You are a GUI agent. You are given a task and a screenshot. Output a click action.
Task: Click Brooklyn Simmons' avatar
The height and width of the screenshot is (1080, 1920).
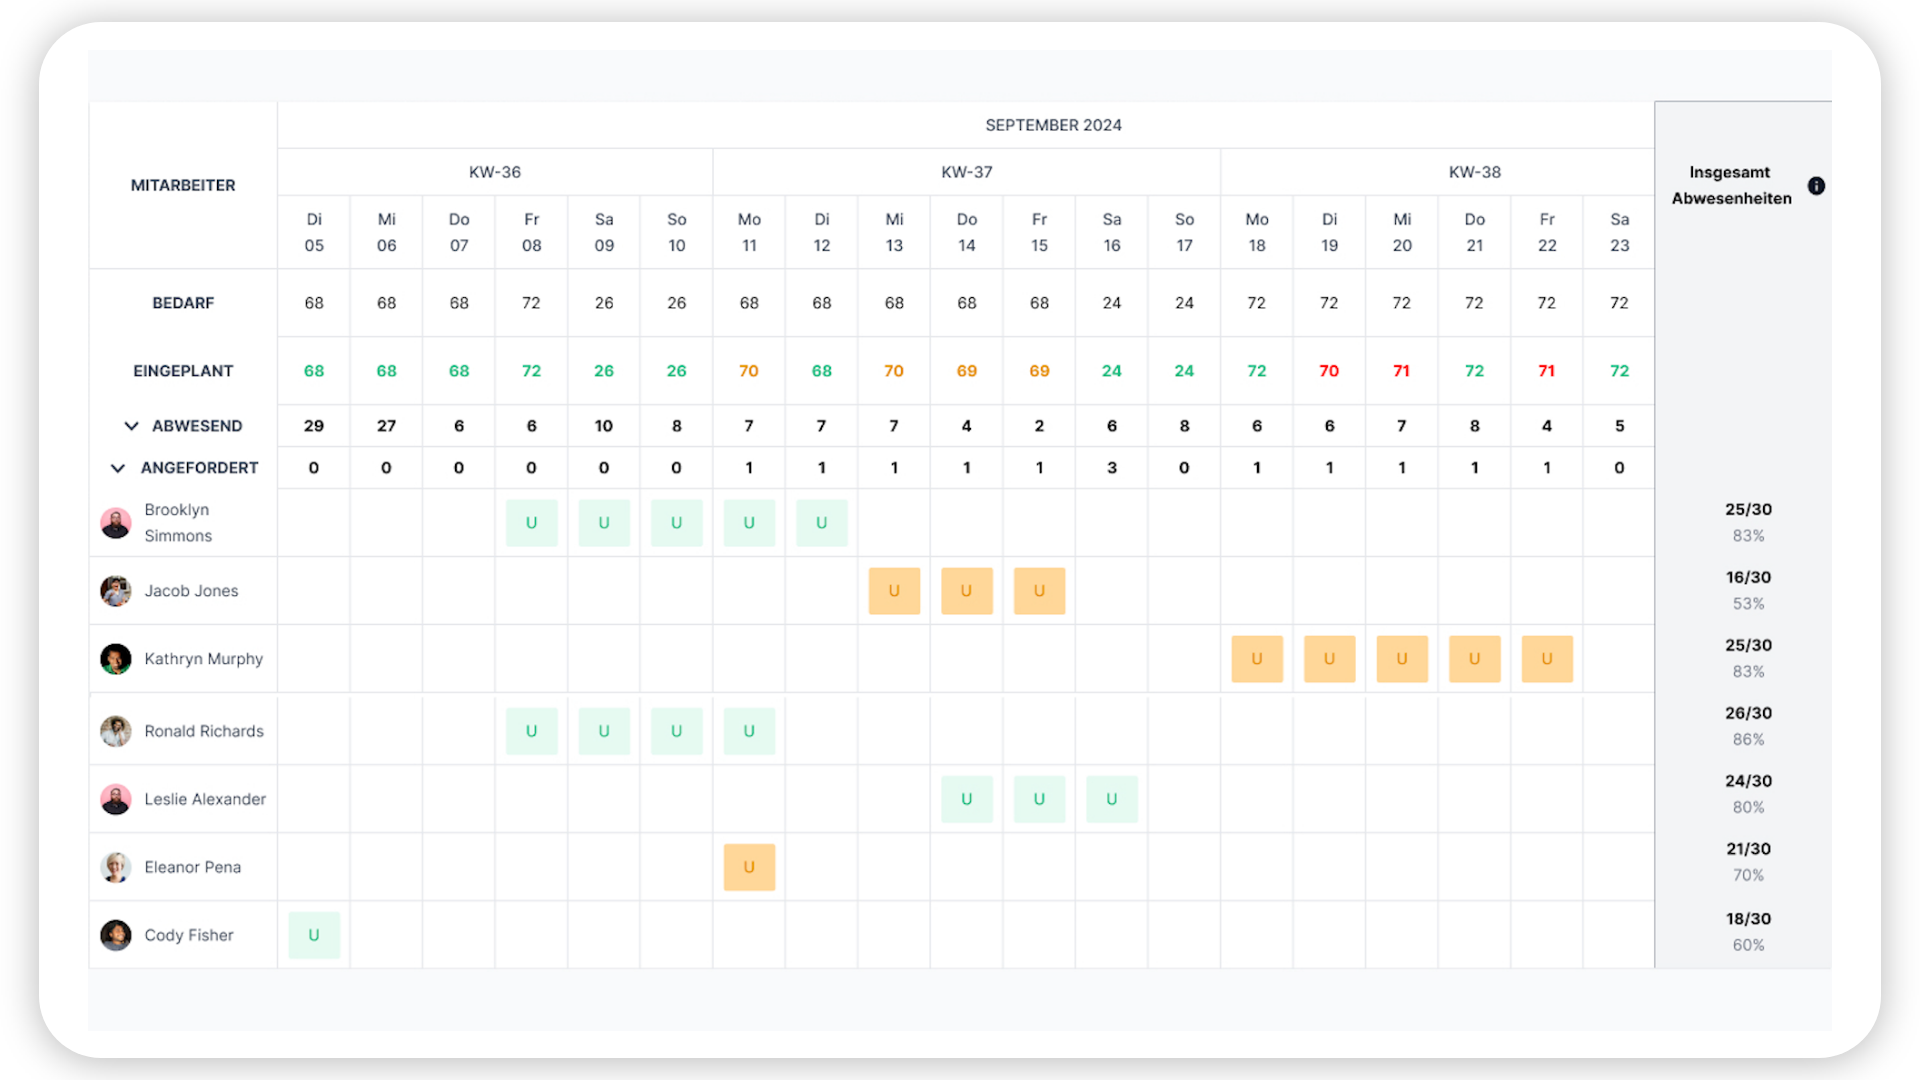click(x=116, y=523)
